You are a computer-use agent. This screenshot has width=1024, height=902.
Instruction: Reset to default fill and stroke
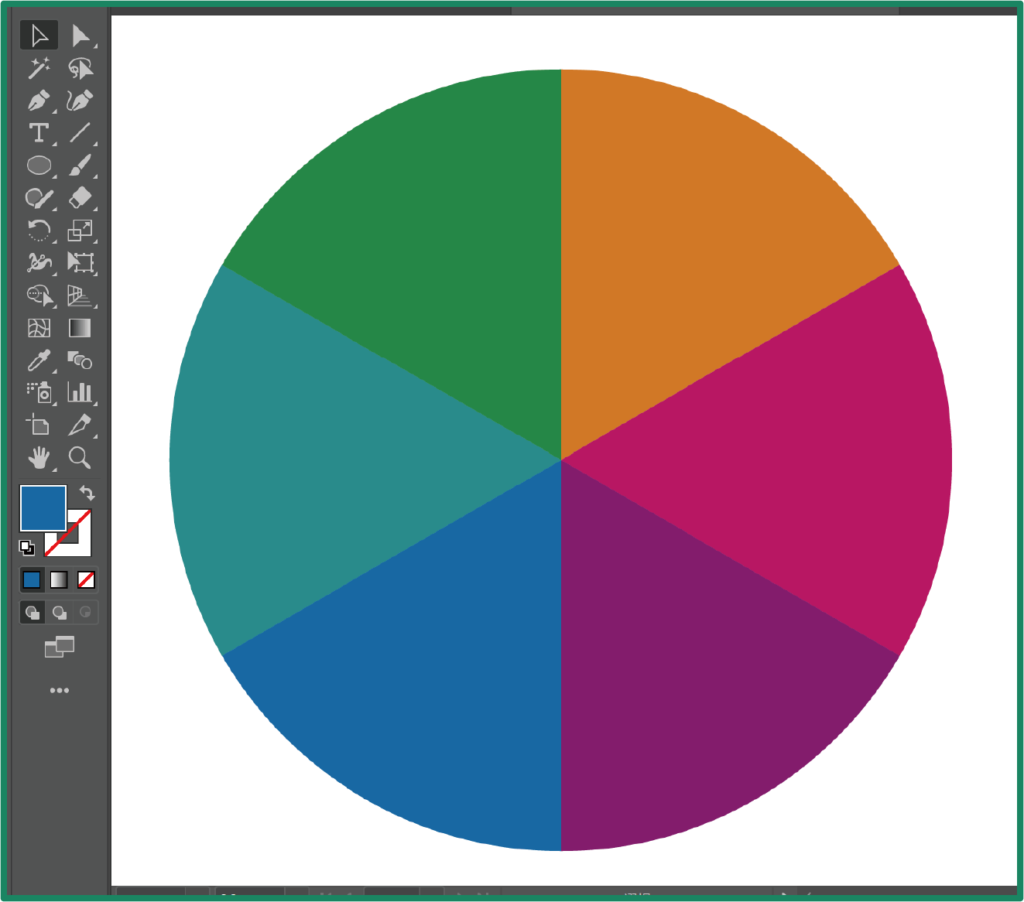coord(27,547)
